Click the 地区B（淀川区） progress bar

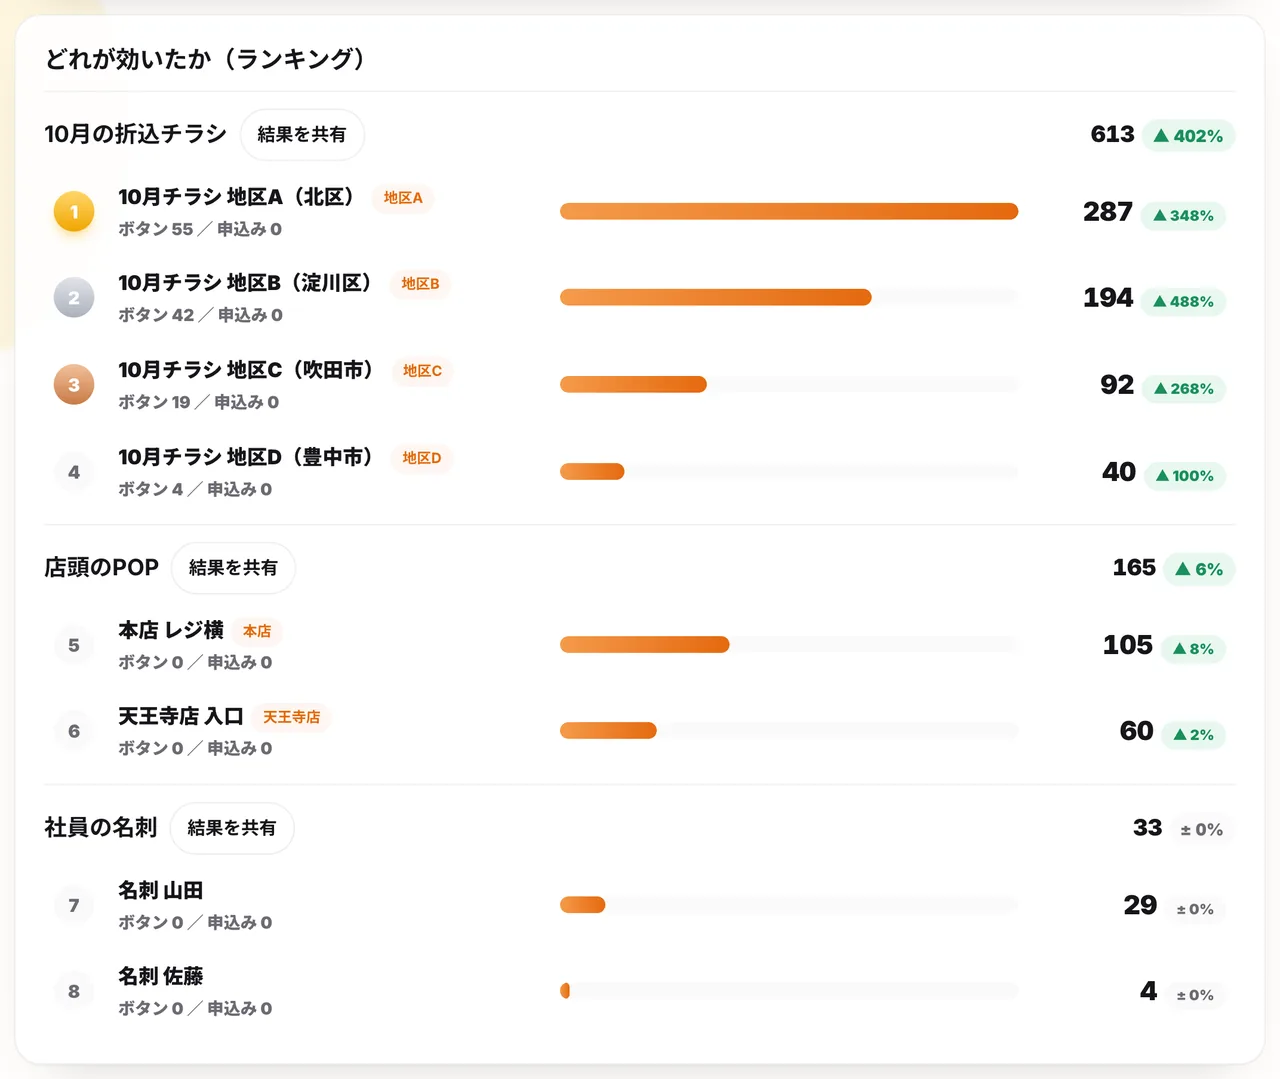click(789, 297)
